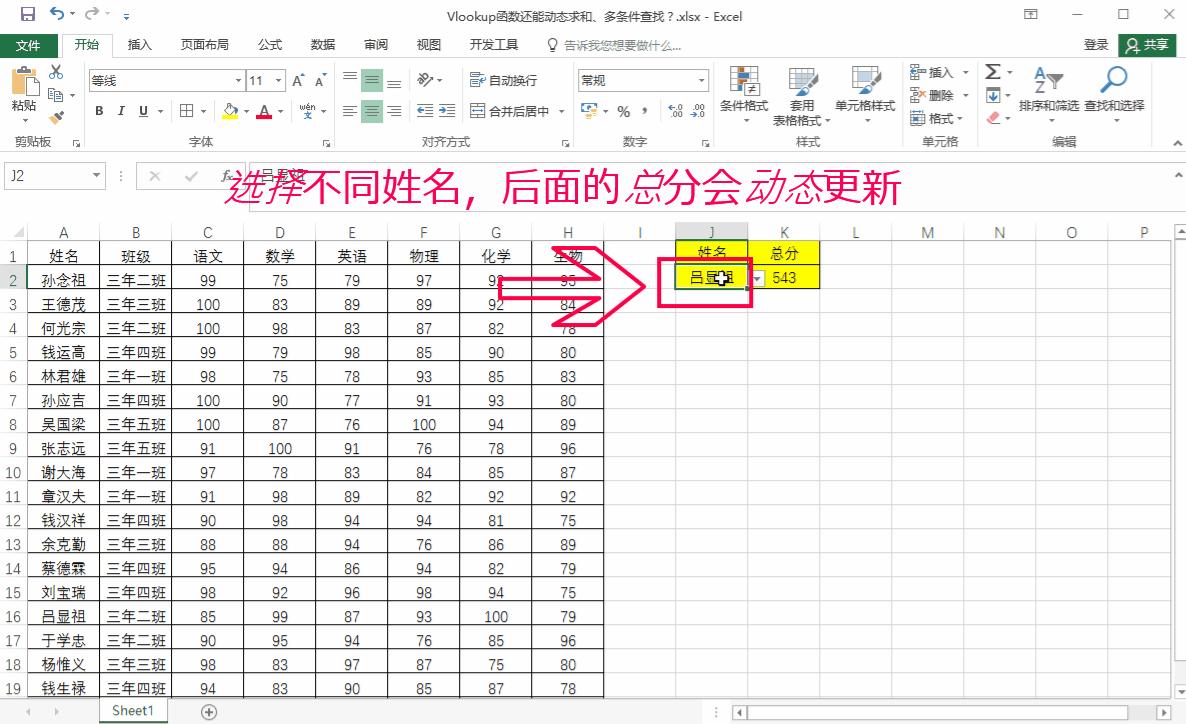Click the 登录 (Sign in) link
This screenshot has width=1186, height=724.
pyautogui.click(x=1096, y=44)
